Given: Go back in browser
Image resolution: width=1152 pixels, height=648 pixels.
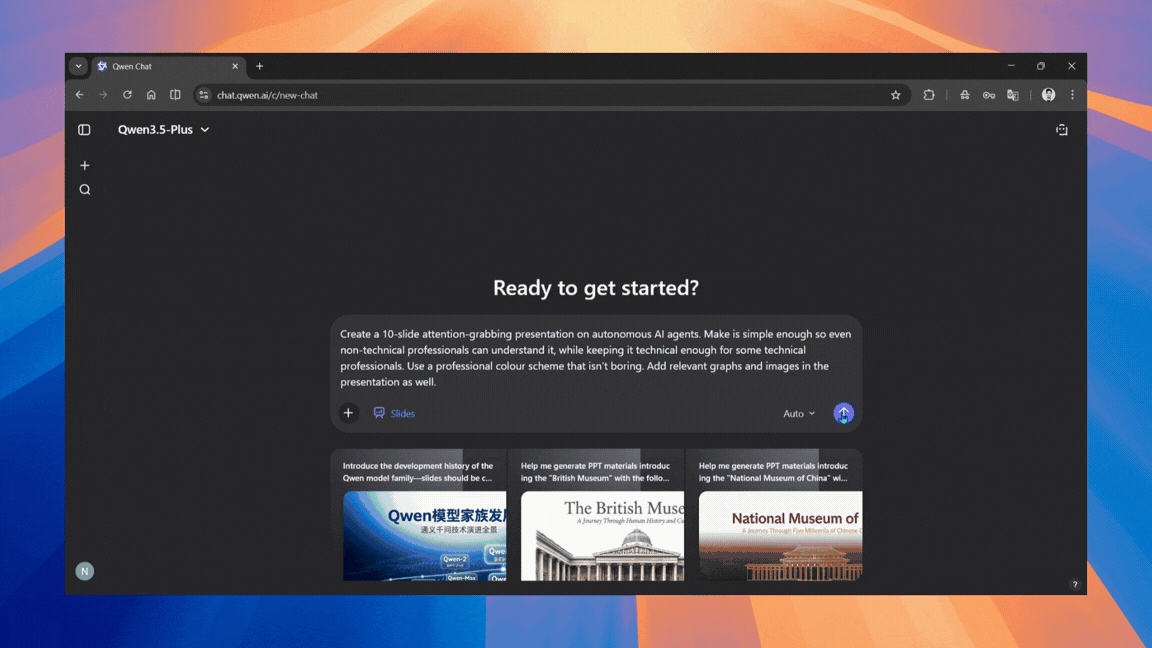Looking at the screenshot, I should [79, 95].
